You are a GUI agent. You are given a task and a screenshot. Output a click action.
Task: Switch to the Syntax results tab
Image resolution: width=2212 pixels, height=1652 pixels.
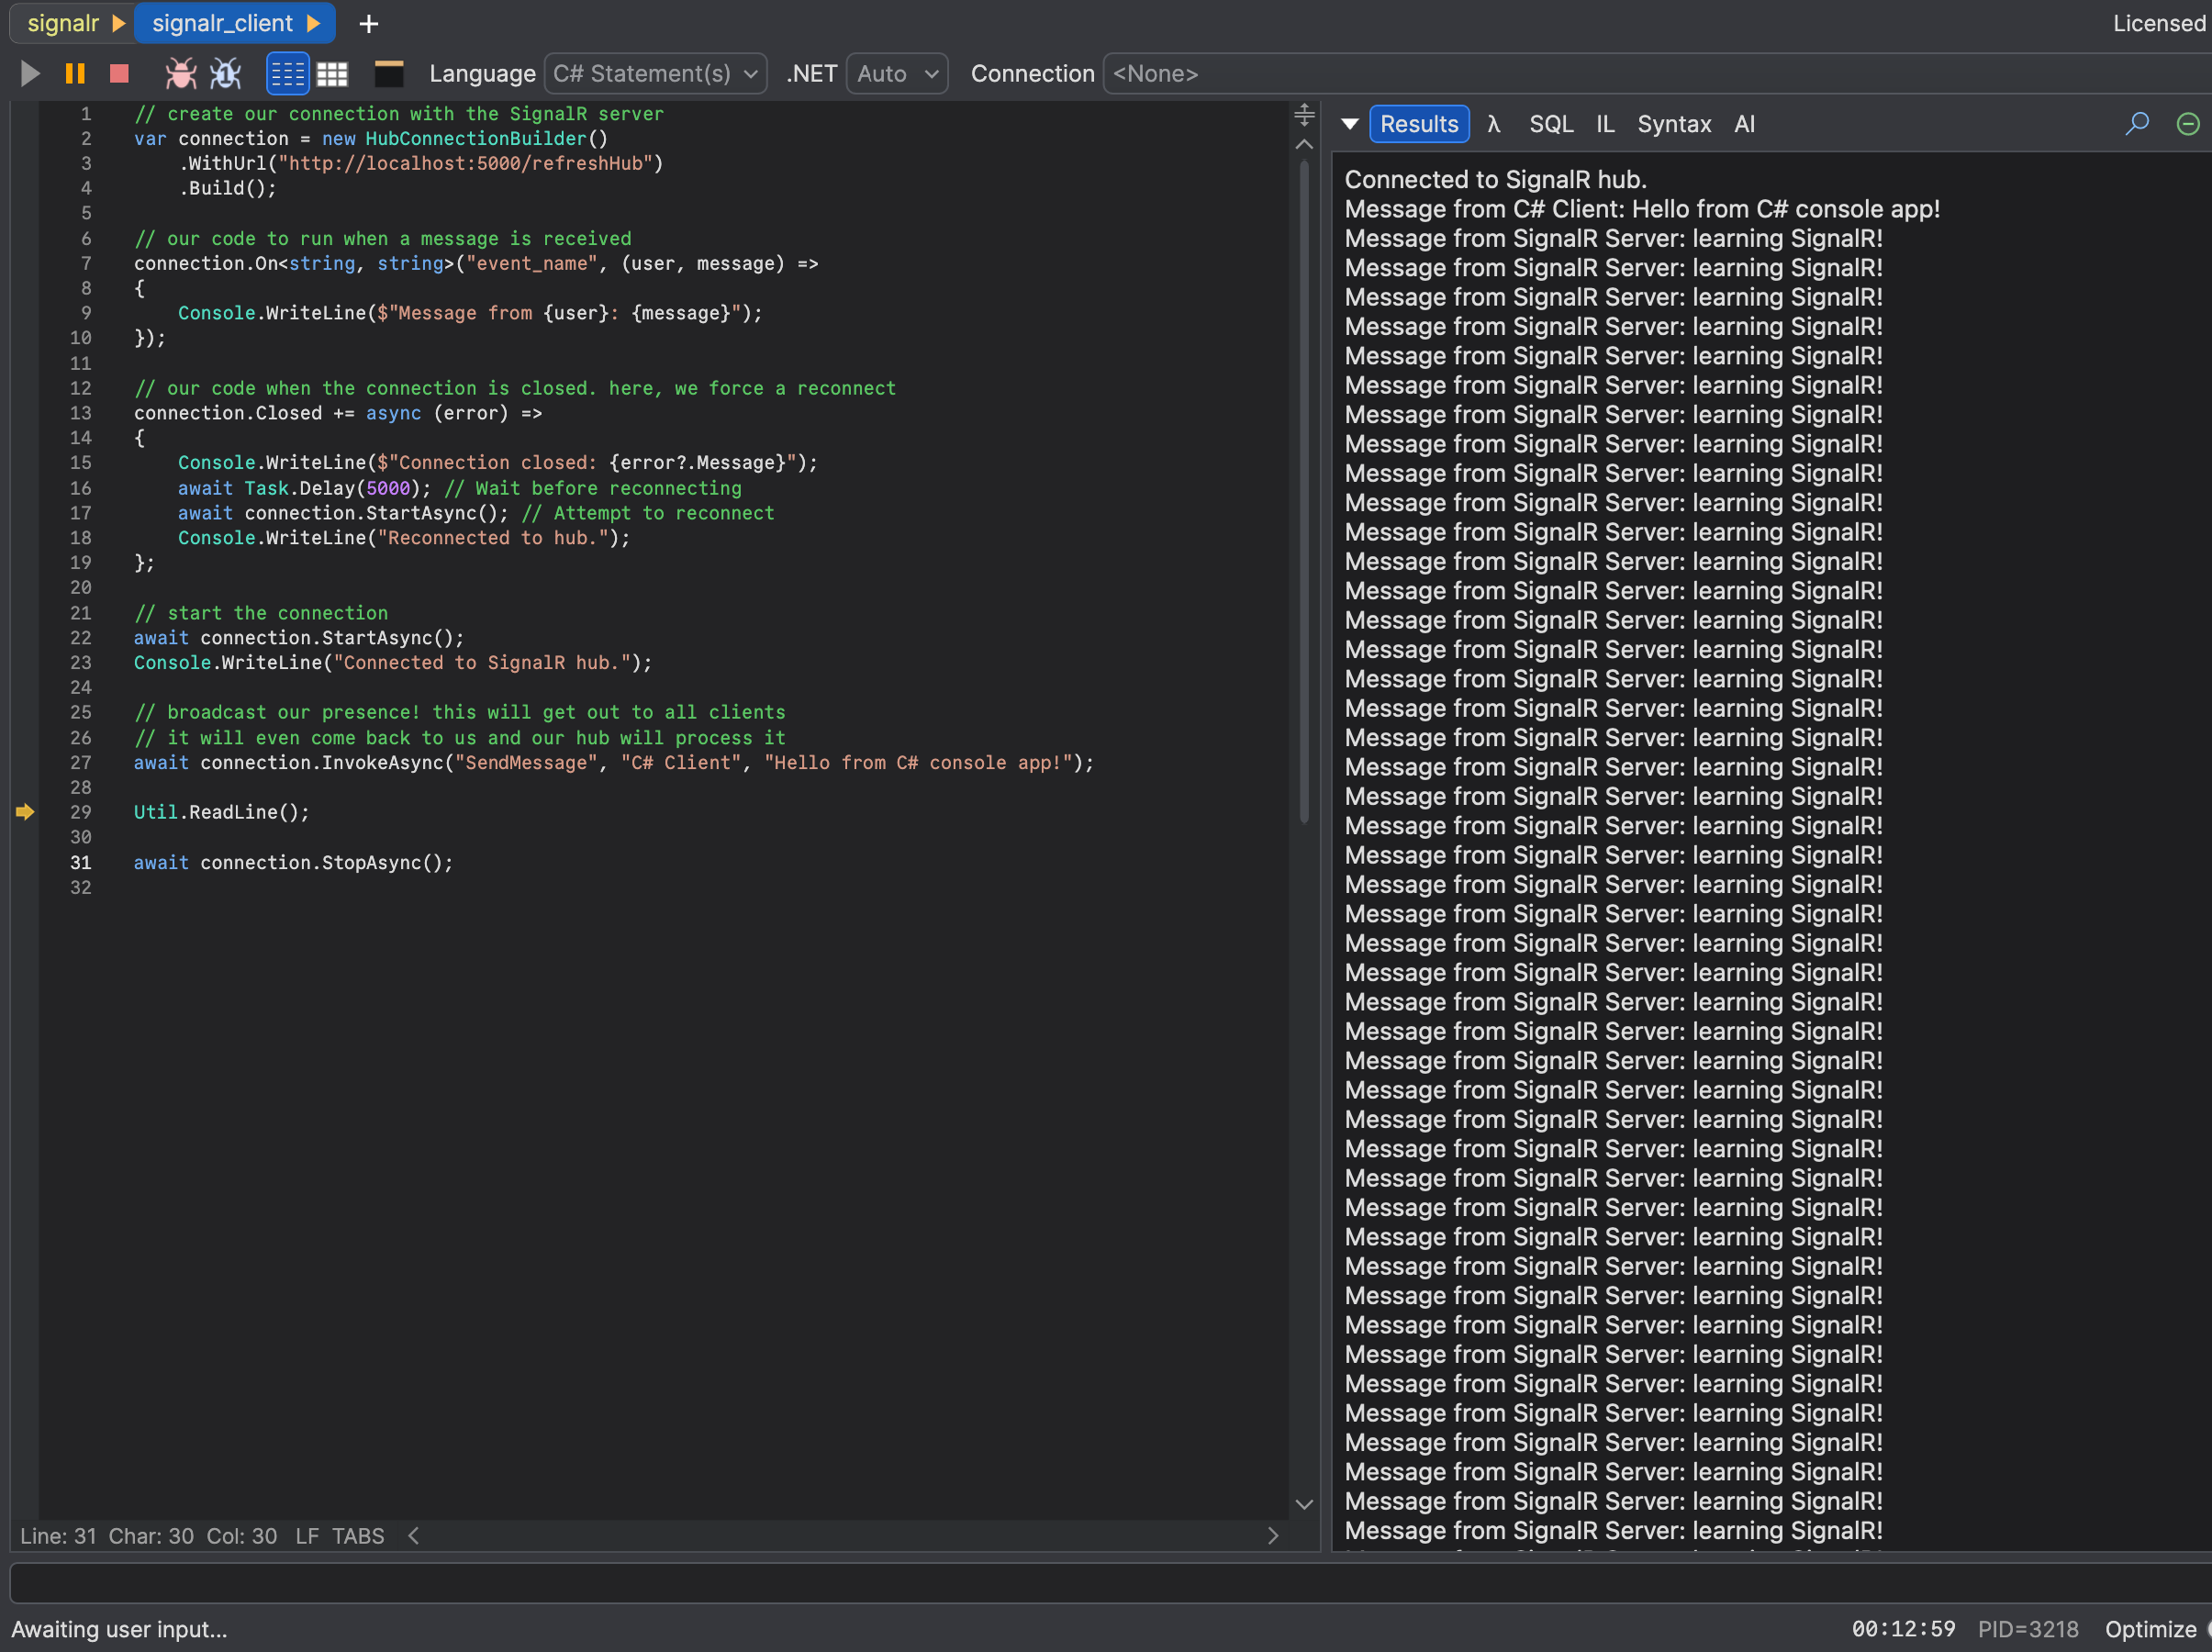(x=1673, y=123)
